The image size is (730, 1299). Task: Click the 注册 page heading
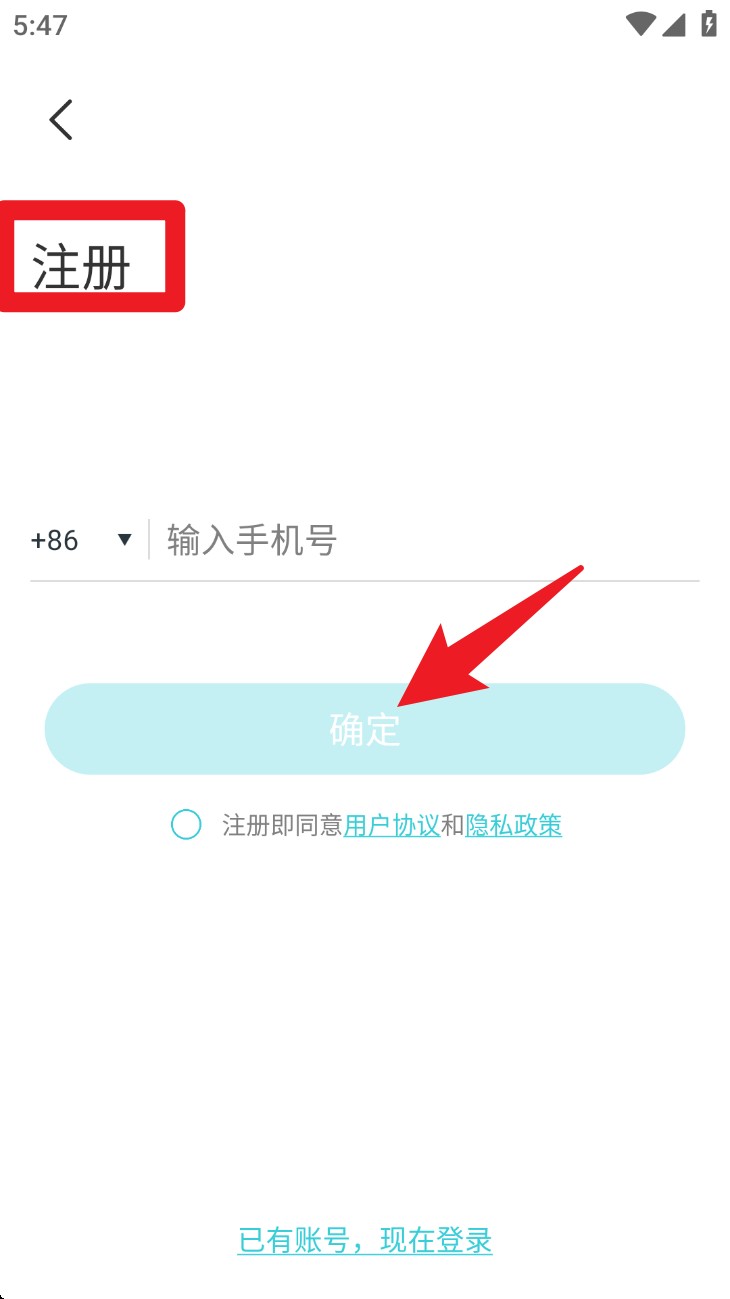point(82,266)
